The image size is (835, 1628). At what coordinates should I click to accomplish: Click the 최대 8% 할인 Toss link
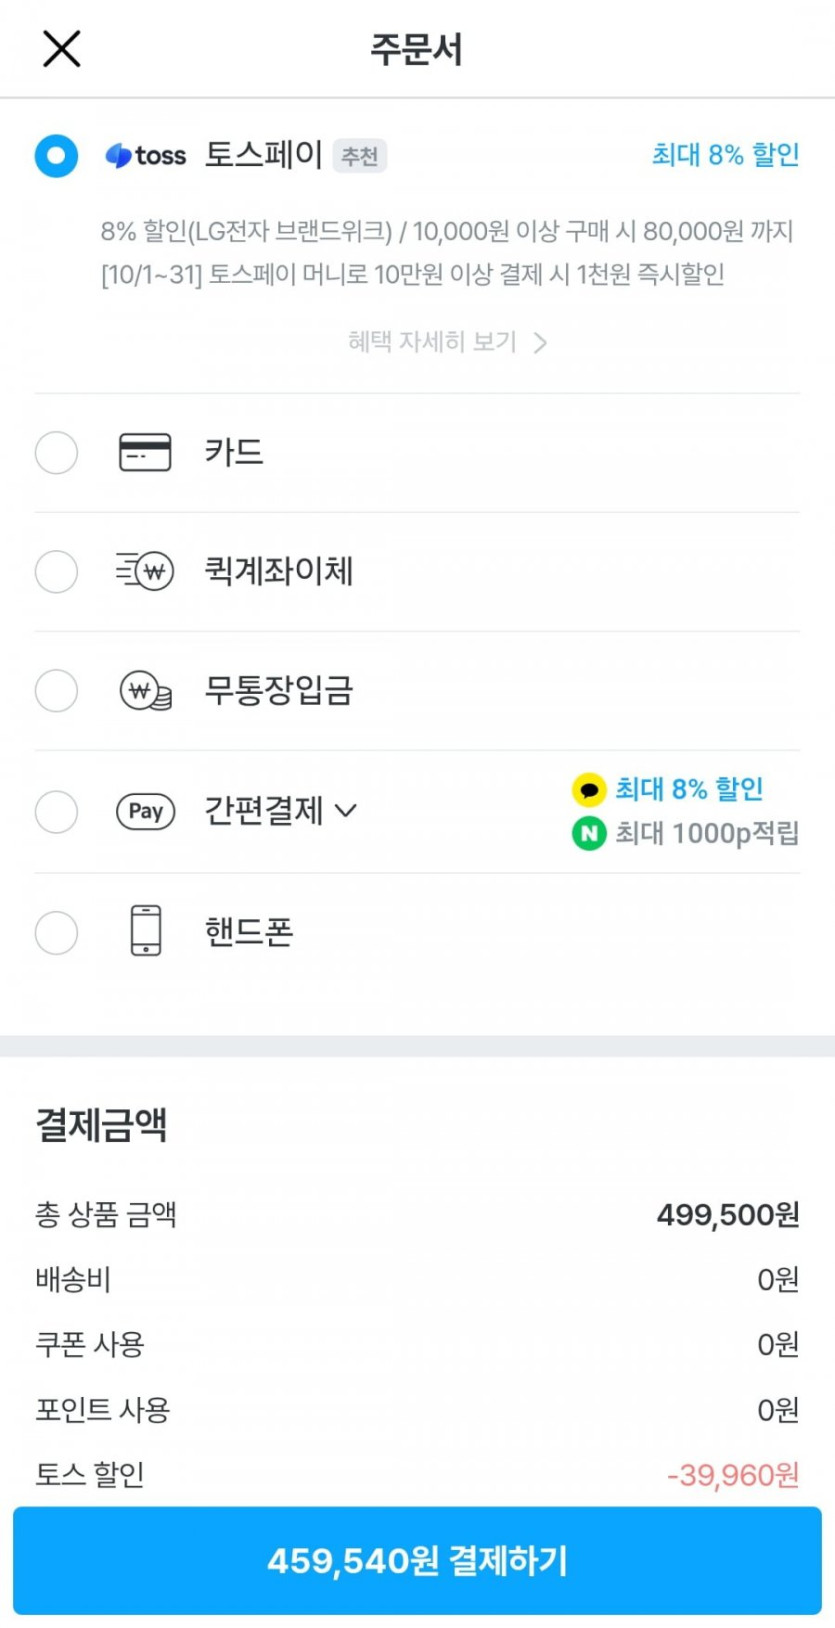(x=725, y=155)
